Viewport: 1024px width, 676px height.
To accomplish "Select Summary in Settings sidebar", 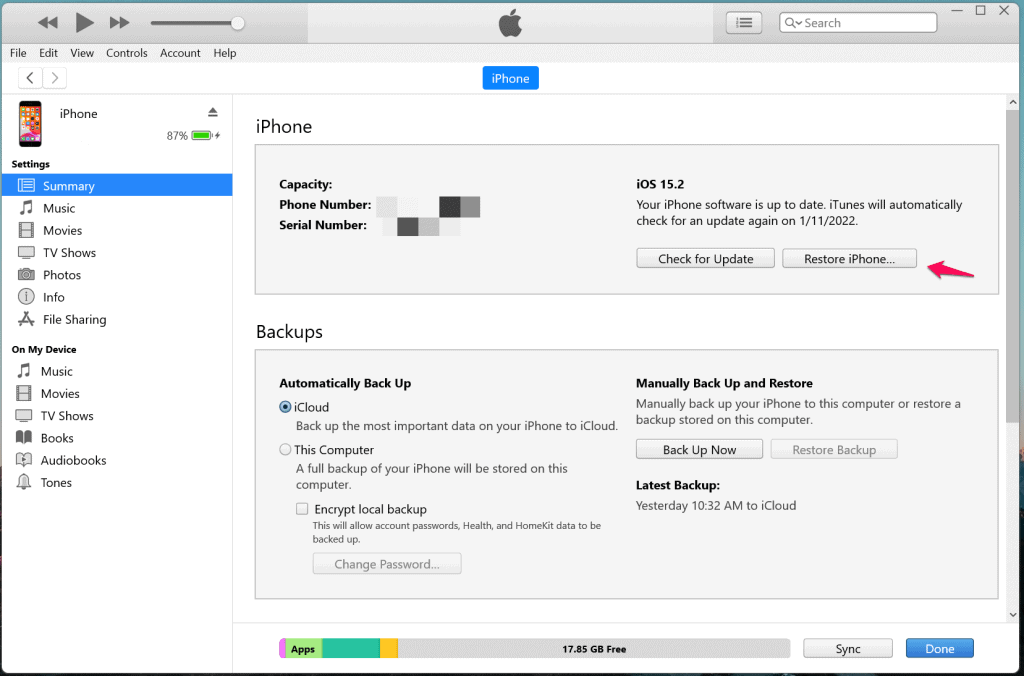I will (x=117, y=185).
